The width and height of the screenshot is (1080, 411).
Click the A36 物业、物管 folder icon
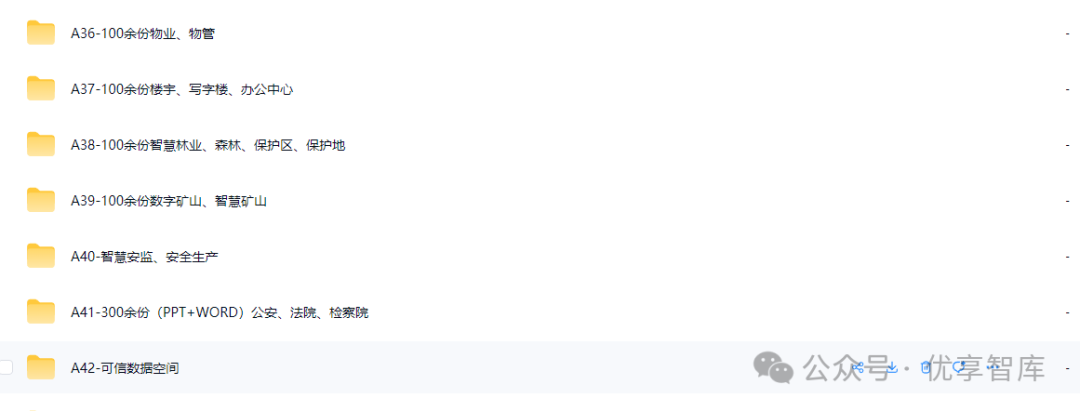(x=41, y=32)
